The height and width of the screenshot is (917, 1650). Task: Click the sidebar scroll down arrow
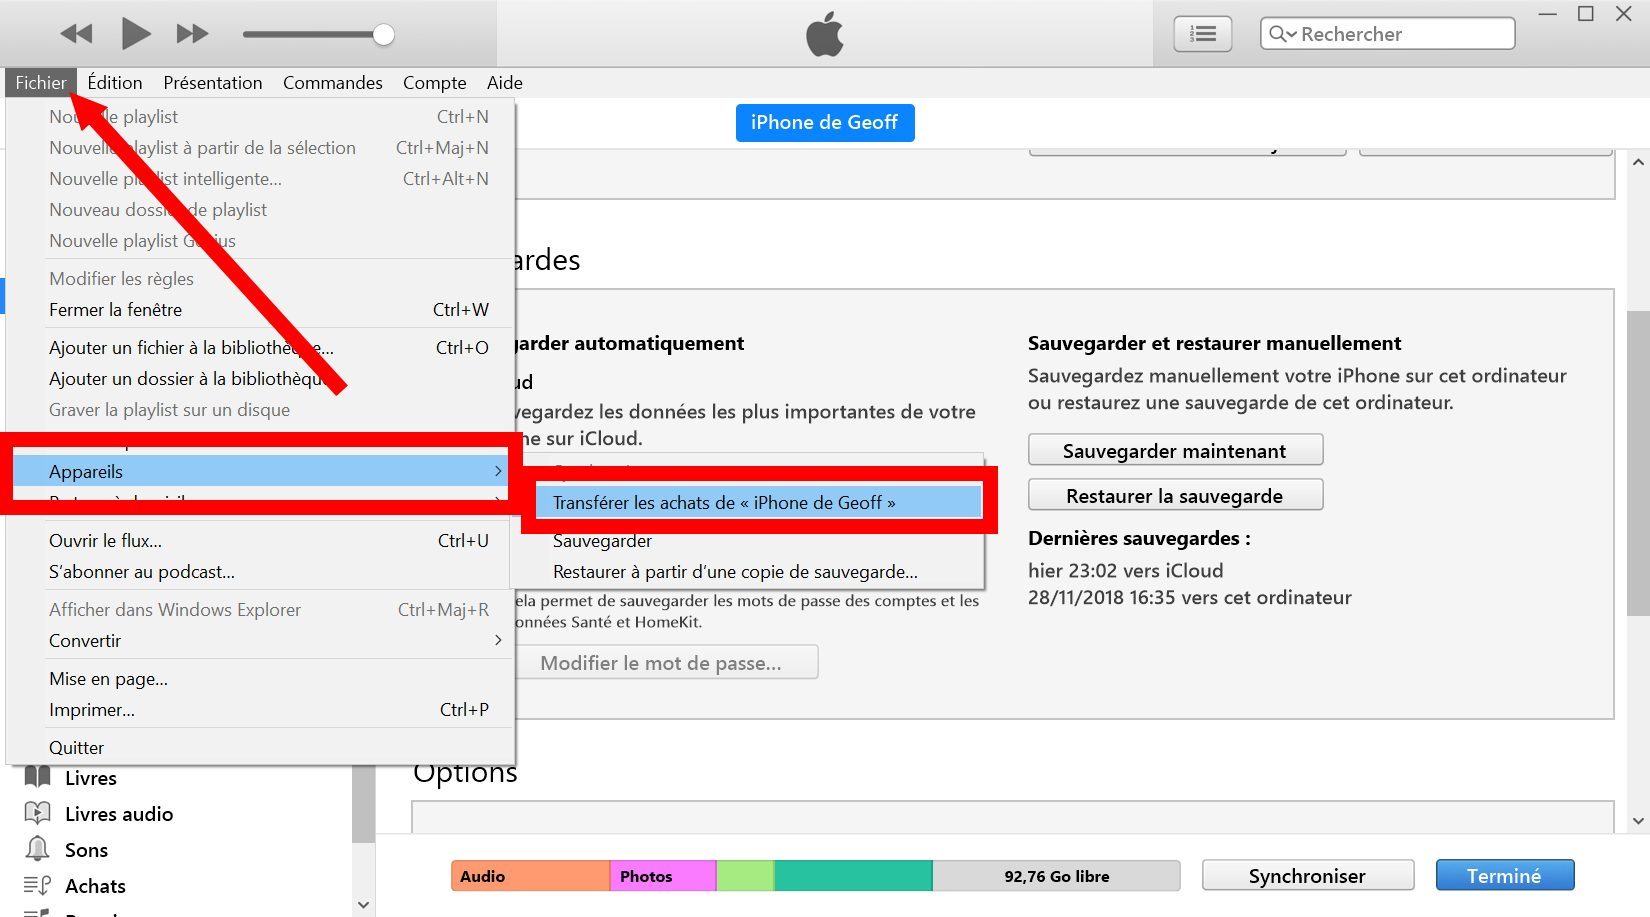363,904
